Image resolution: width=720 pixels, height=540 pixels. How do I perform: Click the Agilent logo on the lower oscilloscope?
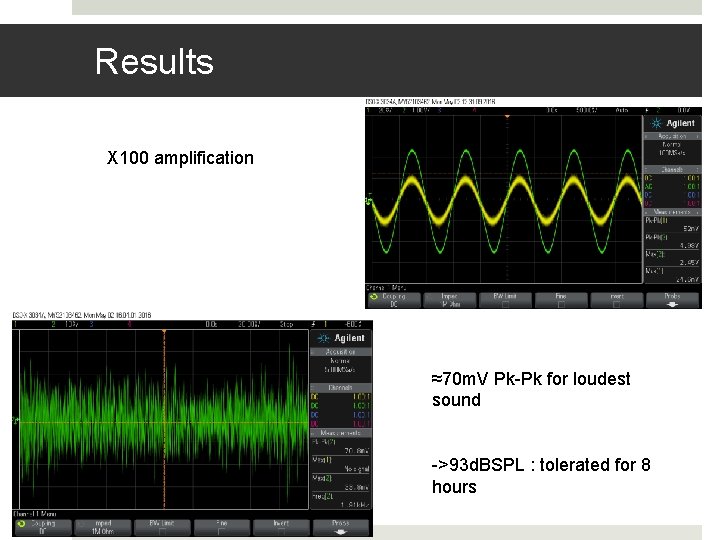coord(341,338)
